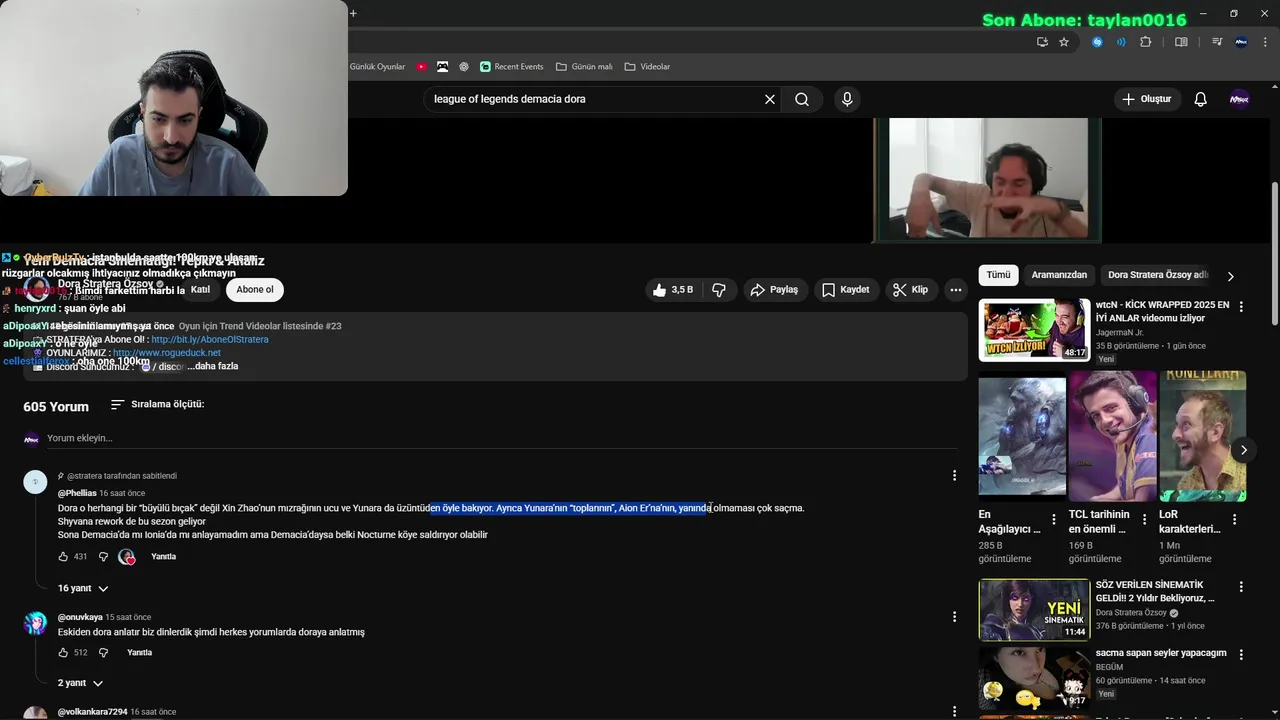The image size is (1280, 720).
Task: Open a new browser tab
Action: (x=353, y=13)
